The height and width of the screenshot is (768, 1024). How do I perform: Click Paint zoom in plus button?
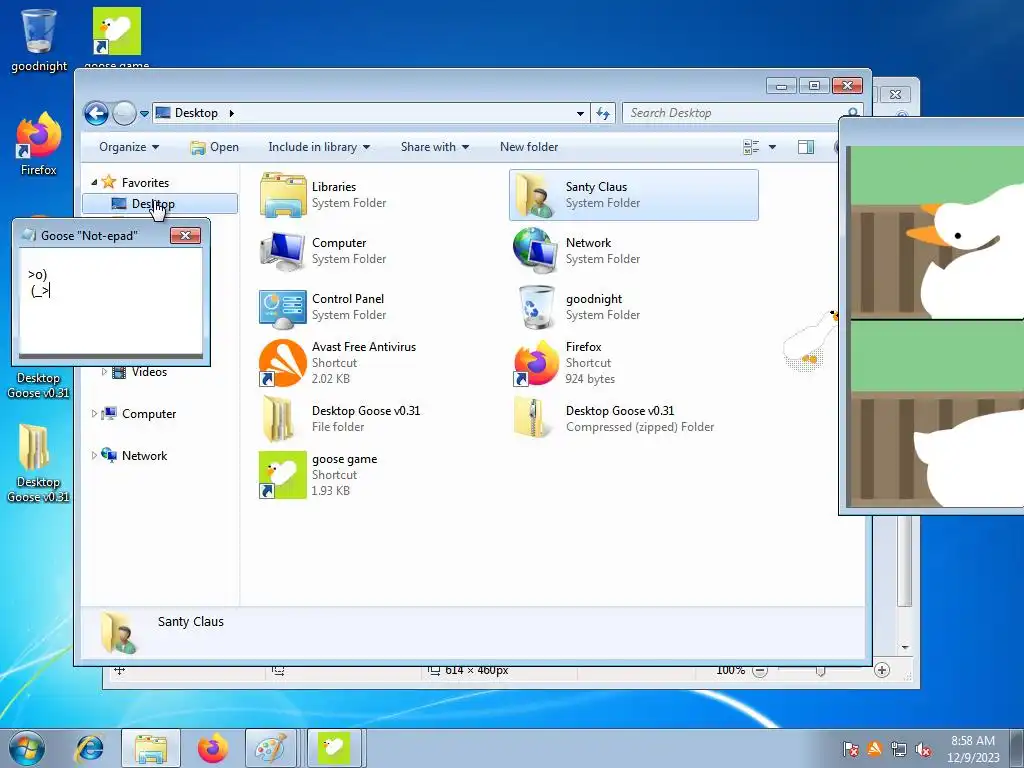click(x=882, y=670)
